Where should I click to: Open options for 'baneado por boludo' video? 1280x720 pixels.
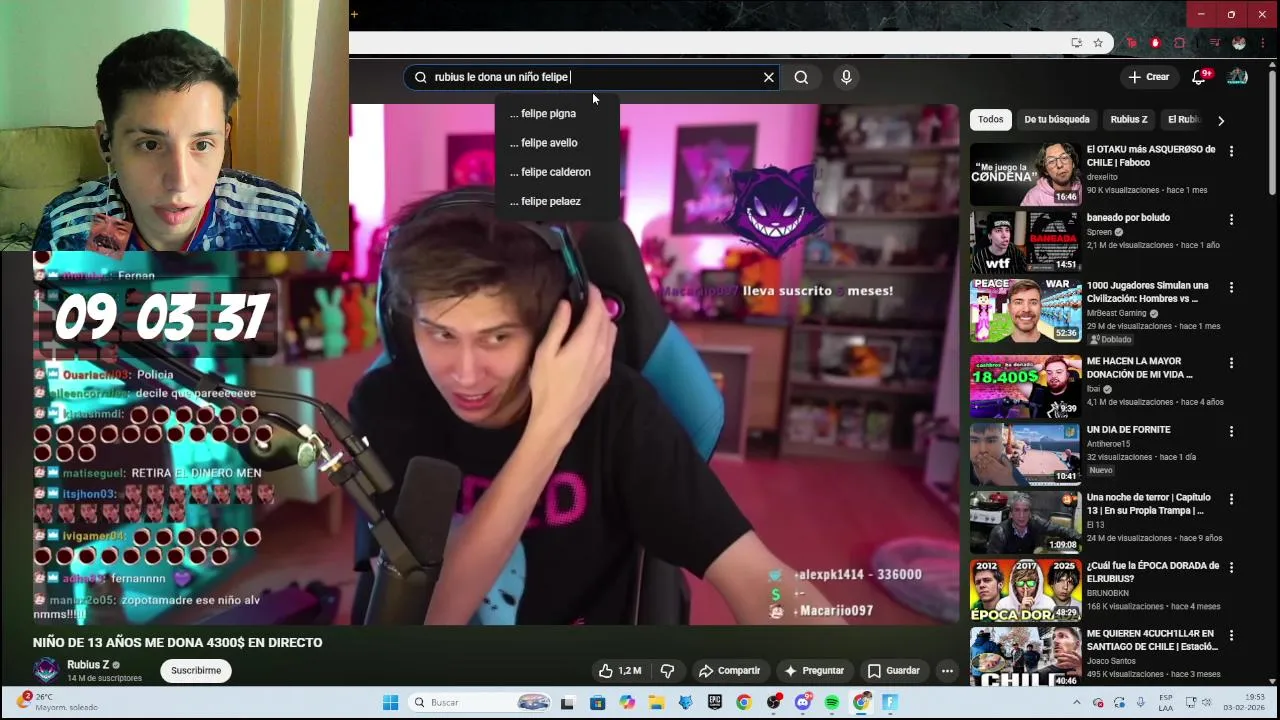coord(1231,219)
